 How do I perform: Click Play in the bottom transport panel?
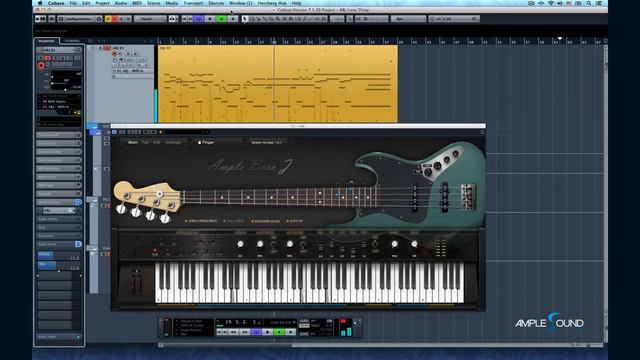(x=279, y=333)
